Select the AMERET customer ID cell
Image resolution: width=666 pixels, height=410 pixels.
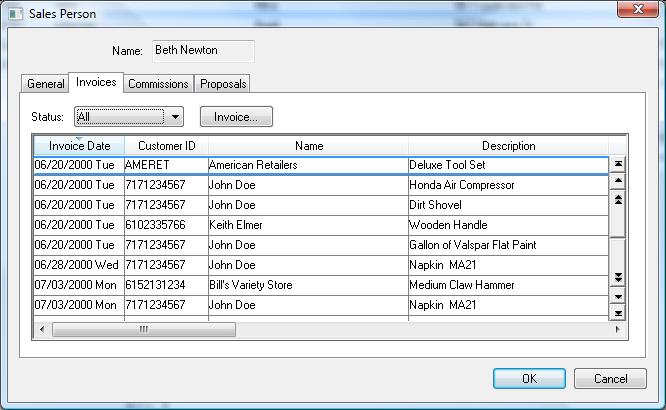point(166,165)
